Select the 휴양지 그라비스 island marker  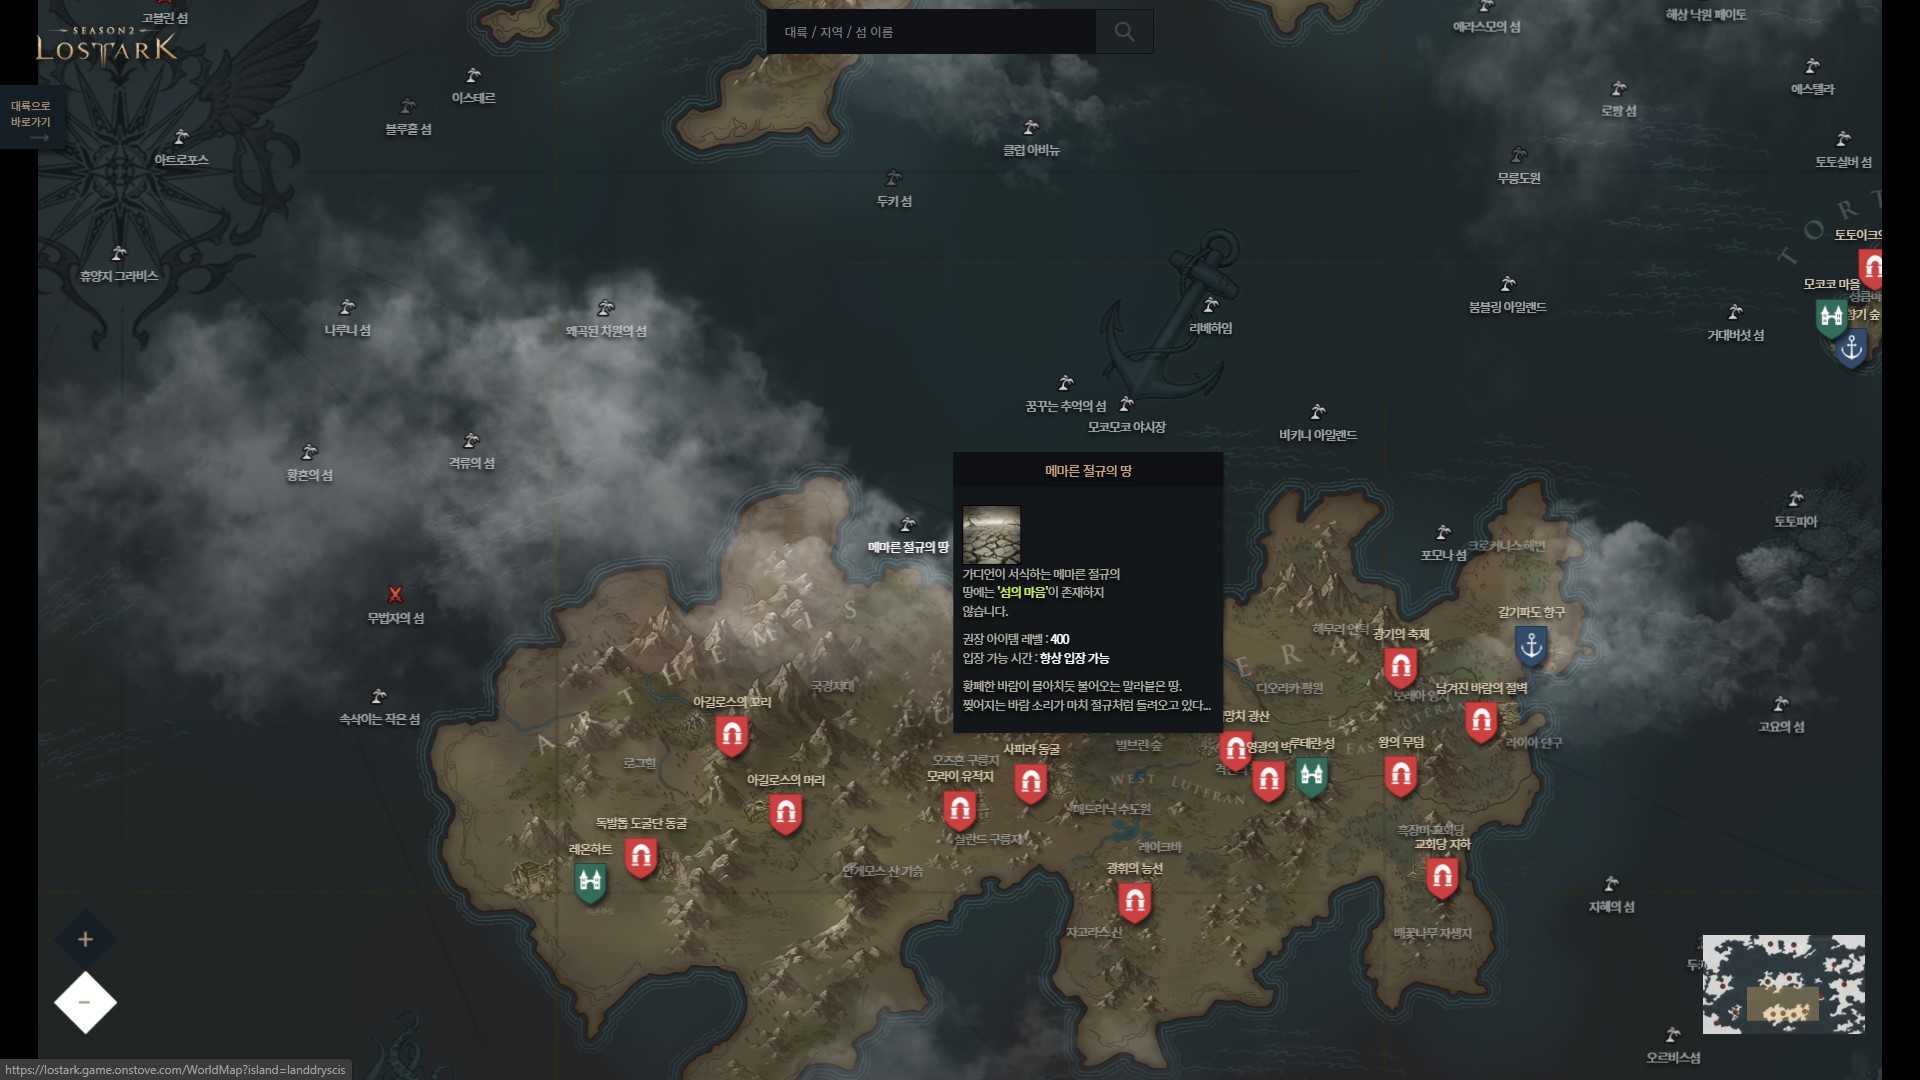click(x=119, y=254)
